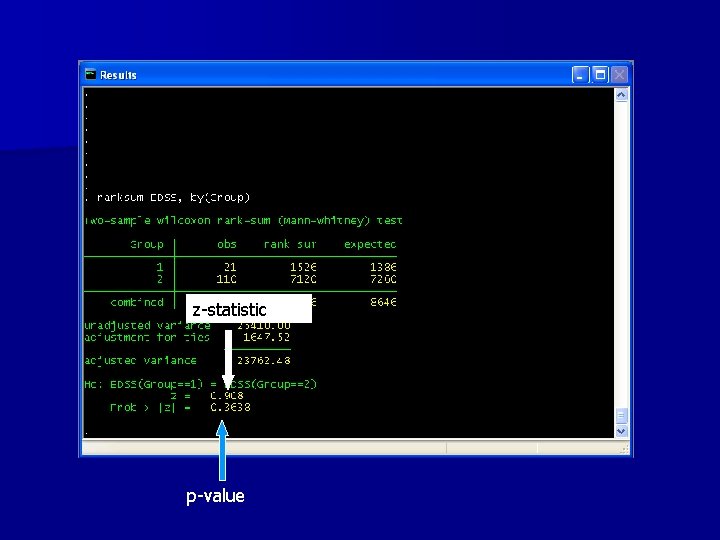Click the 'rank sum' column header
This screenshot has width=720, height=540.
[x=290, y=244]
